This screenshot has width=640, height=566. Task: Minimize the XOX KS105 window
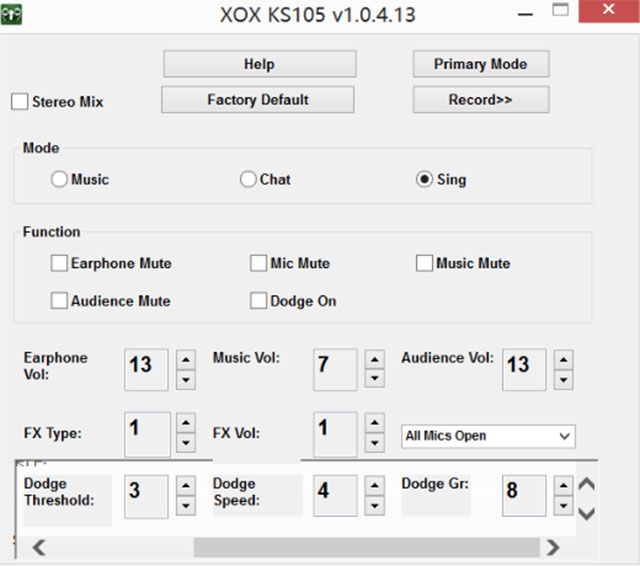(x=525, y=15)
